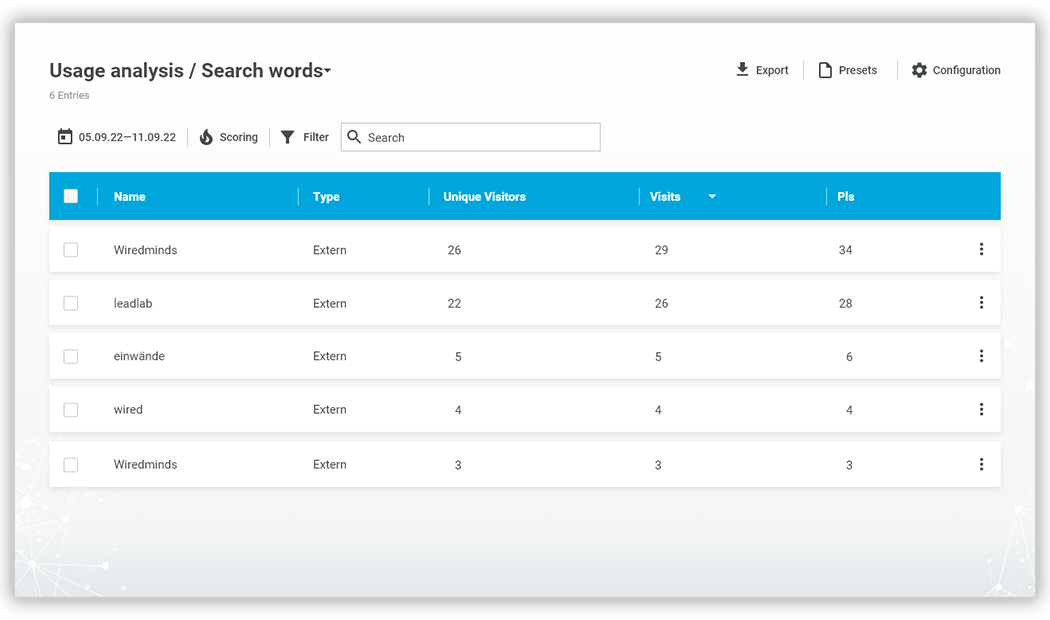Click the calendar icon for date range
Screen dimensions: 1050x620
64,137
